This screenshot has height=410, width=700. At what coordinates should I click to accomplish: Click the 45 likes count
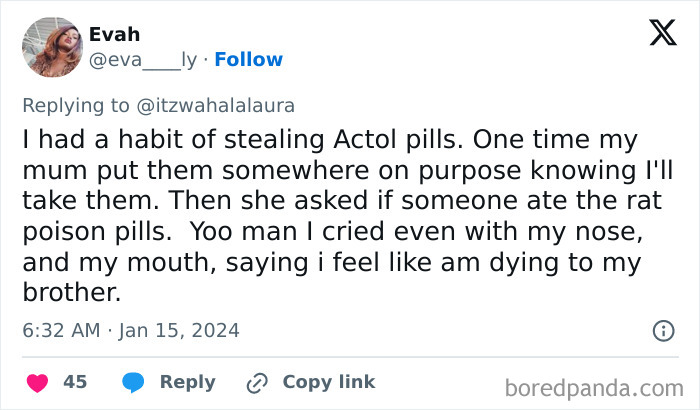coord(75,382)
